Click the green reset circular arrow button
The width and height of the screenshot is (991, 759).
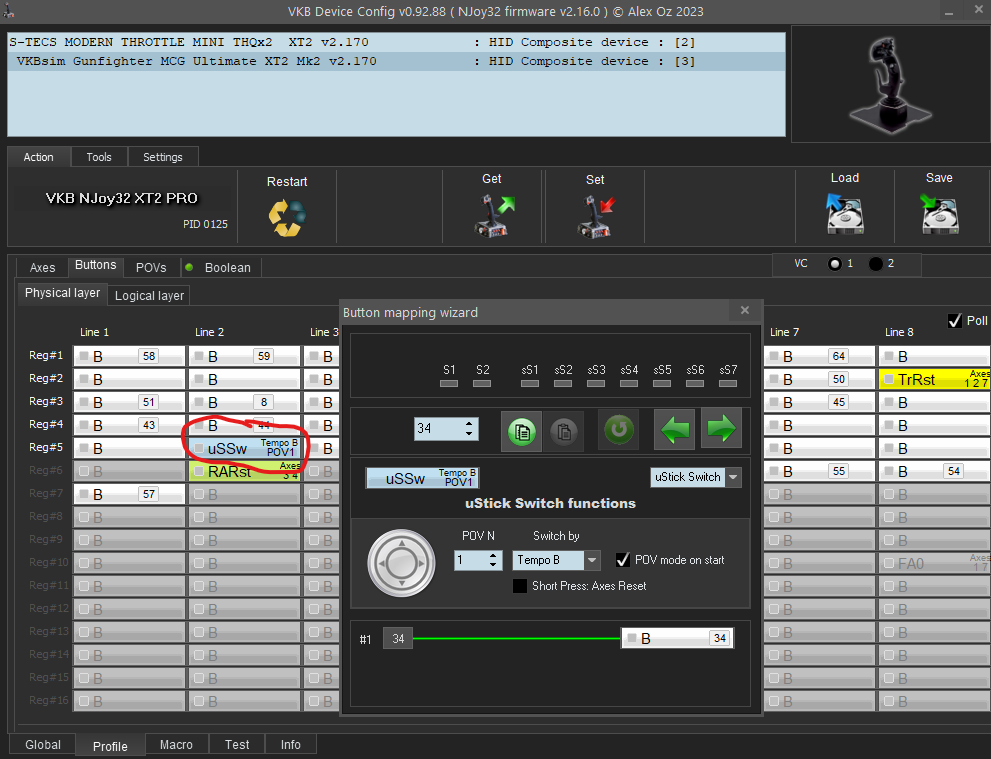point(619,430)
